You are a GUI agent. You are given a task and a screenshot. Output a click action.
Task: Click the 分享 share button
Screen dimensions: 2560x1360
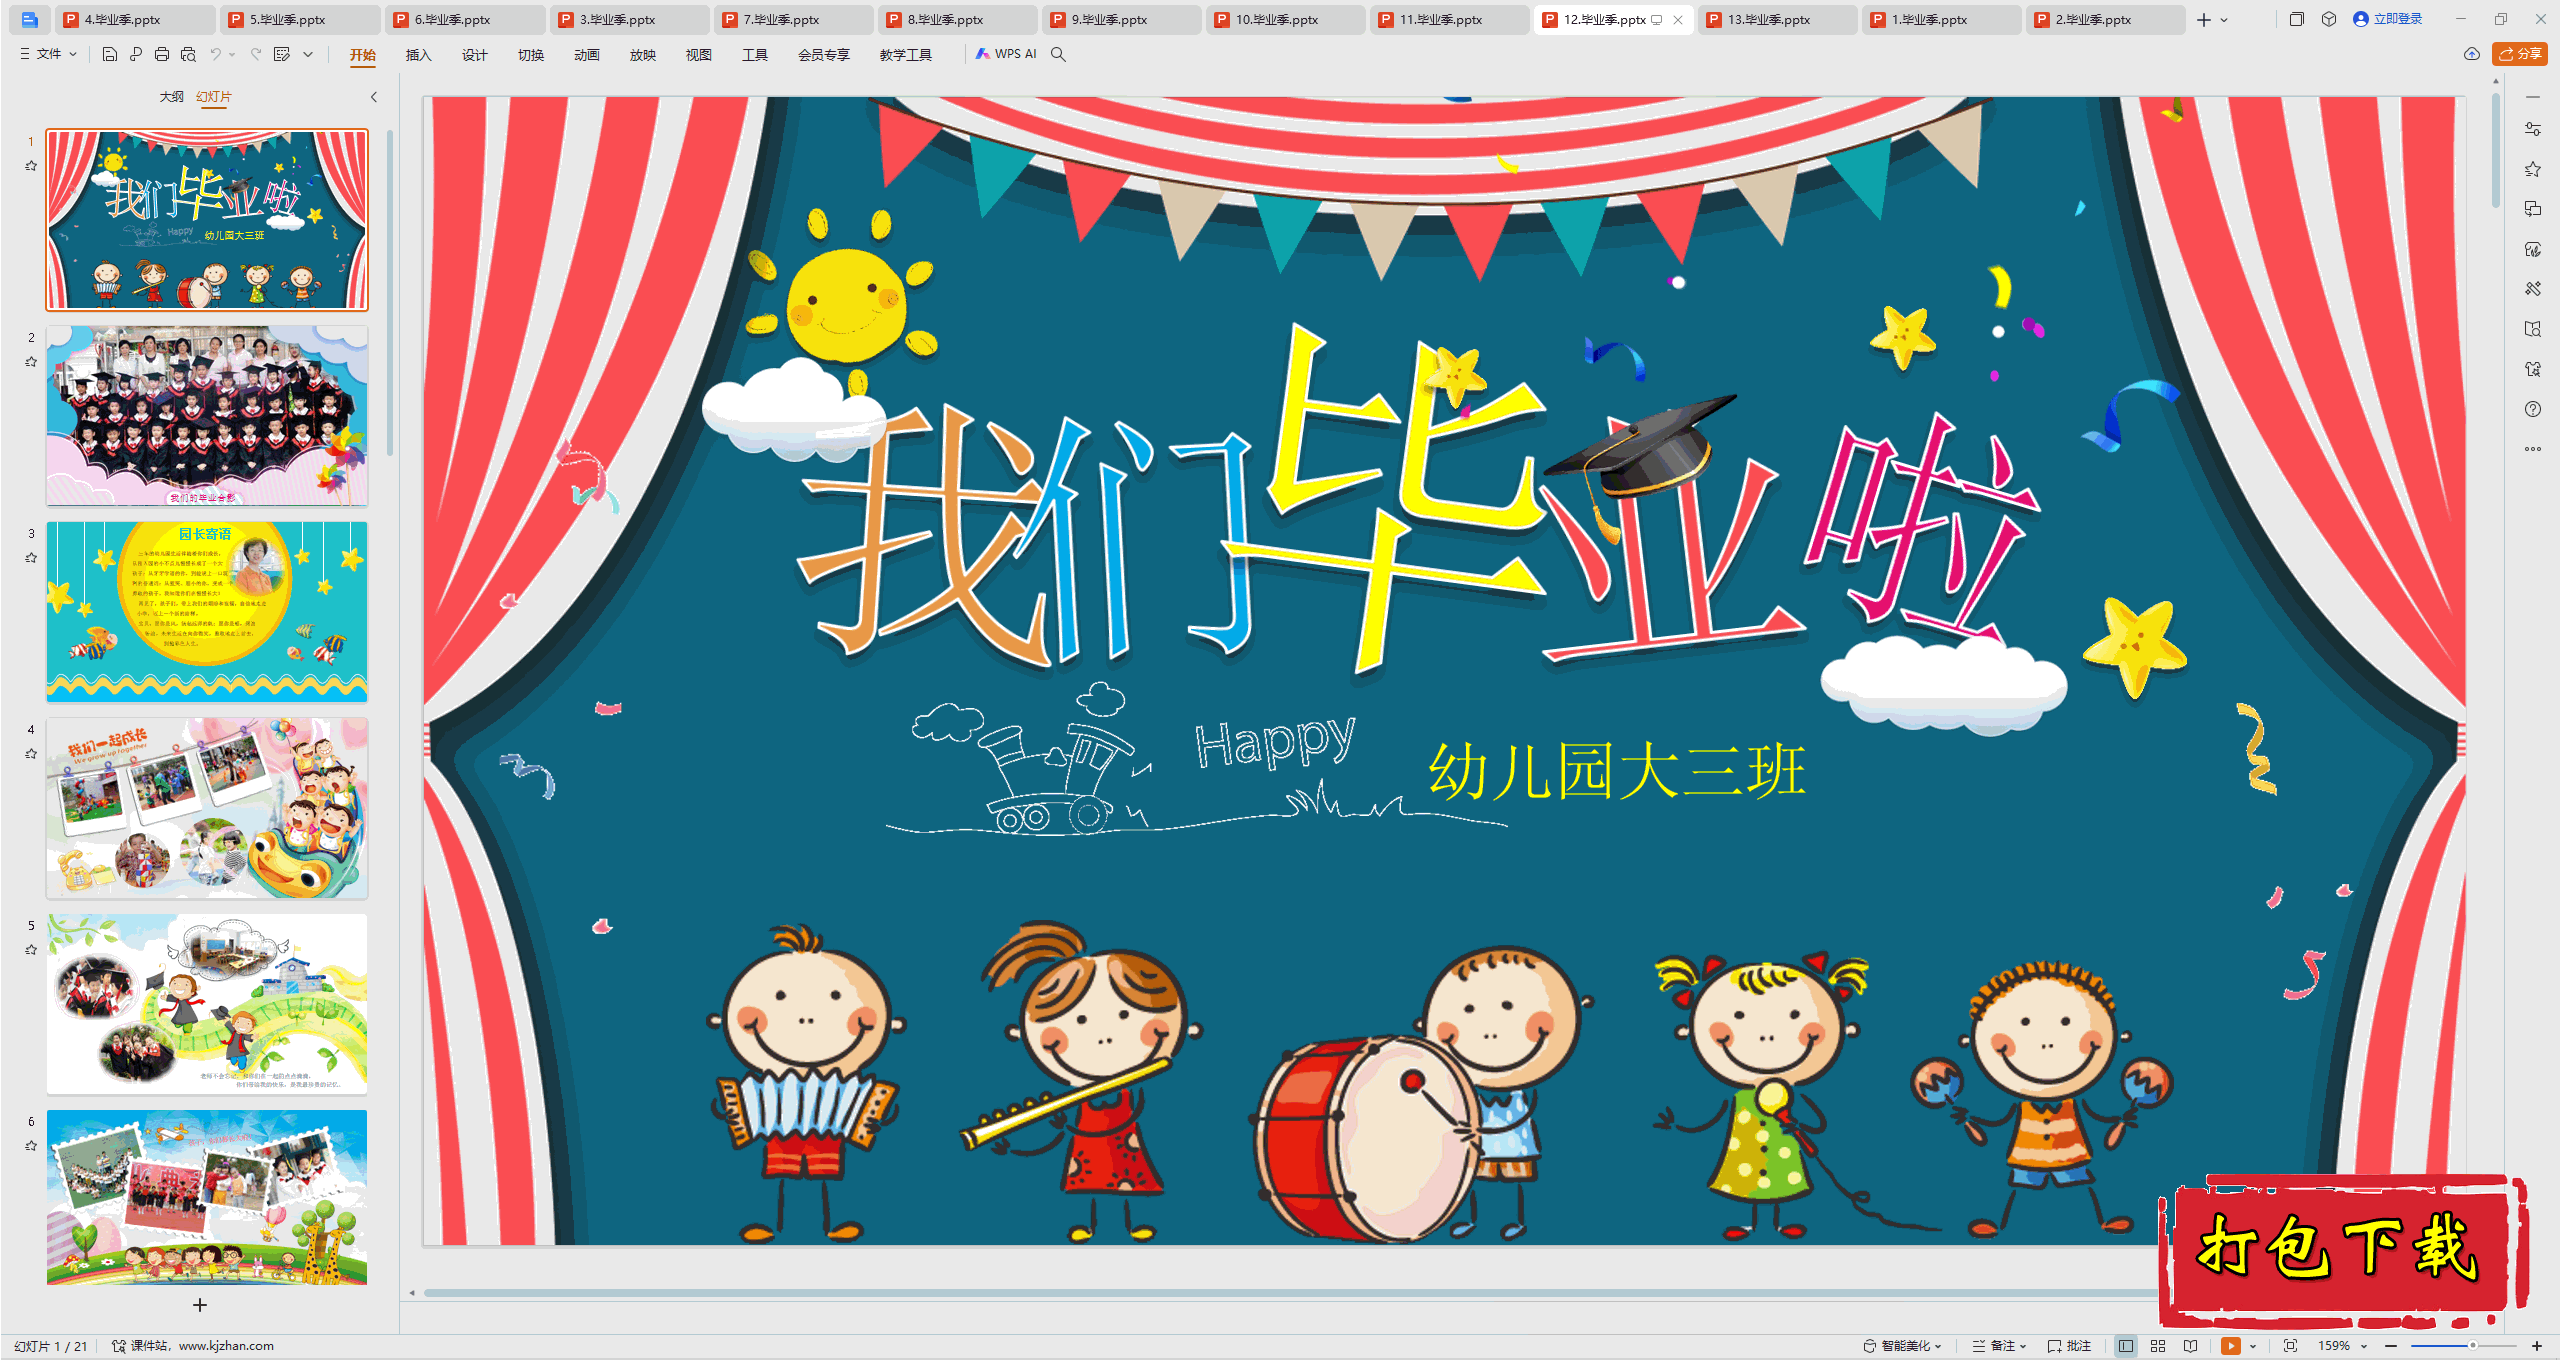click(x=2519, y=54)
